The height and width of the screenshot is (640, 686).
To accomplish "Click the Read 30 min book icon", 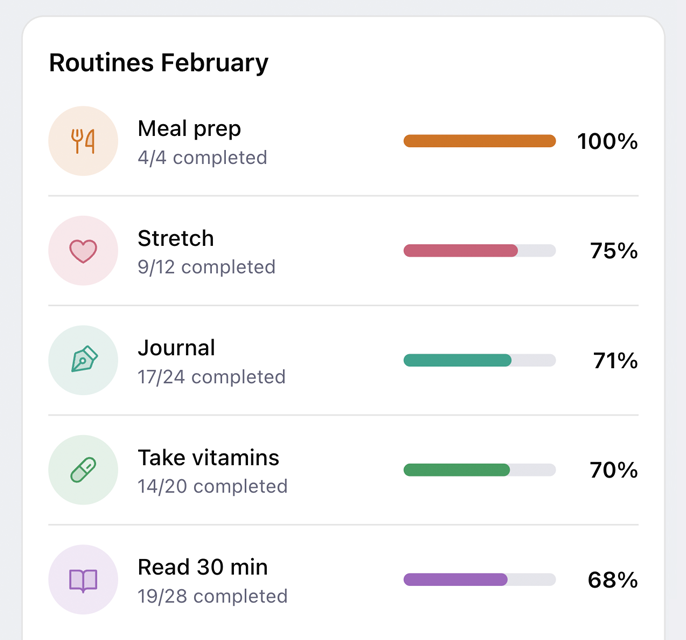I will pyautogui.click(x=83, y=579).
